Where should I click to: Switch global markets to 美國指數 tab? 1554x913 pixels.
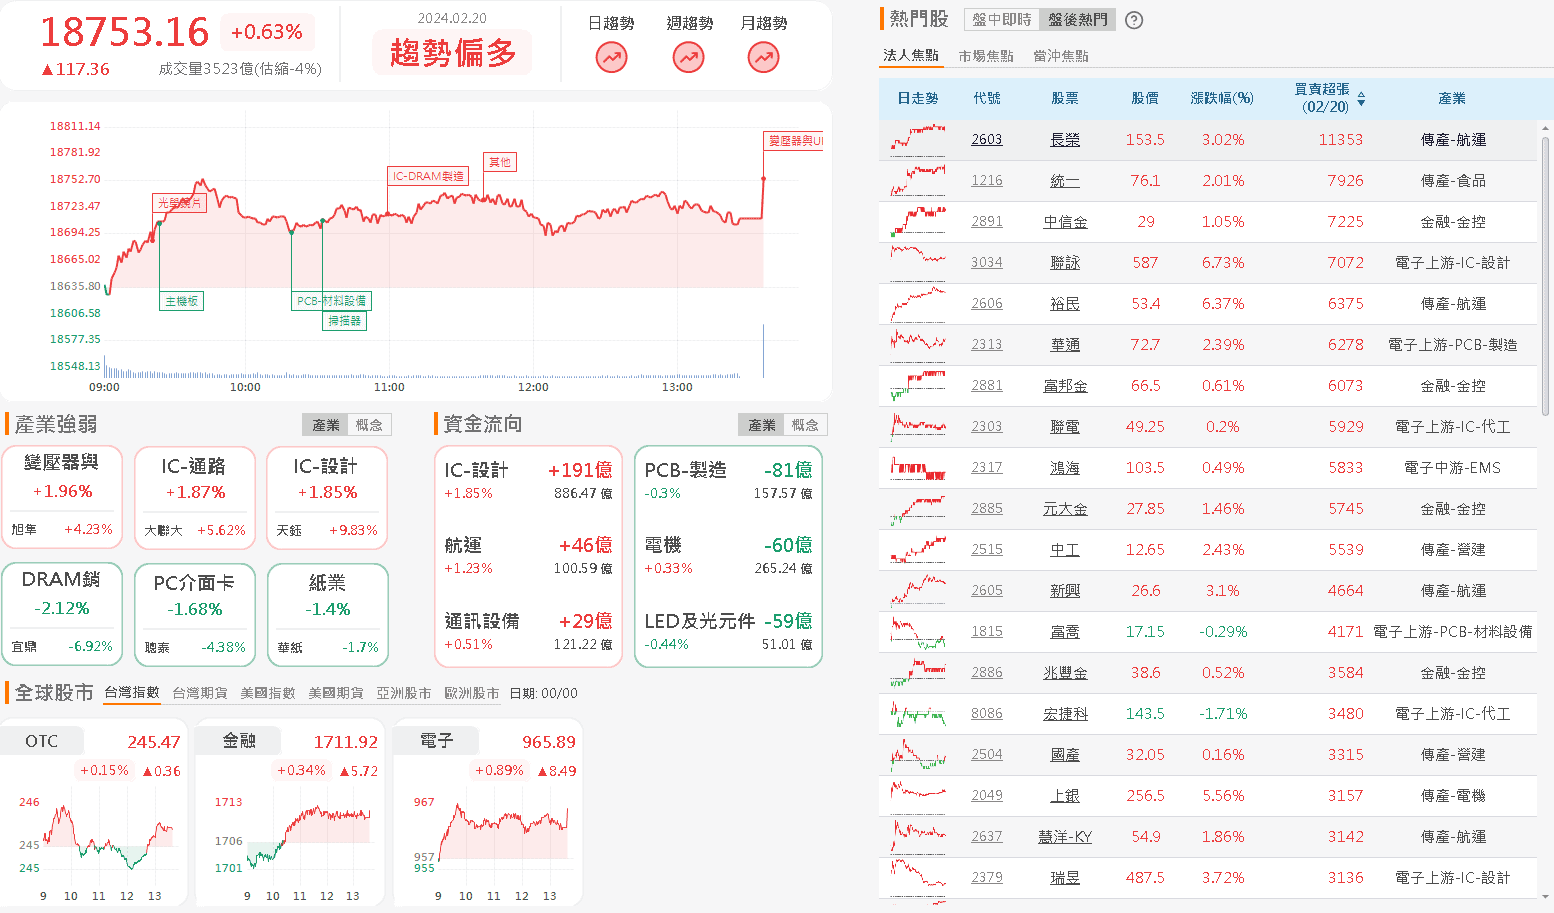click(268, 693)
